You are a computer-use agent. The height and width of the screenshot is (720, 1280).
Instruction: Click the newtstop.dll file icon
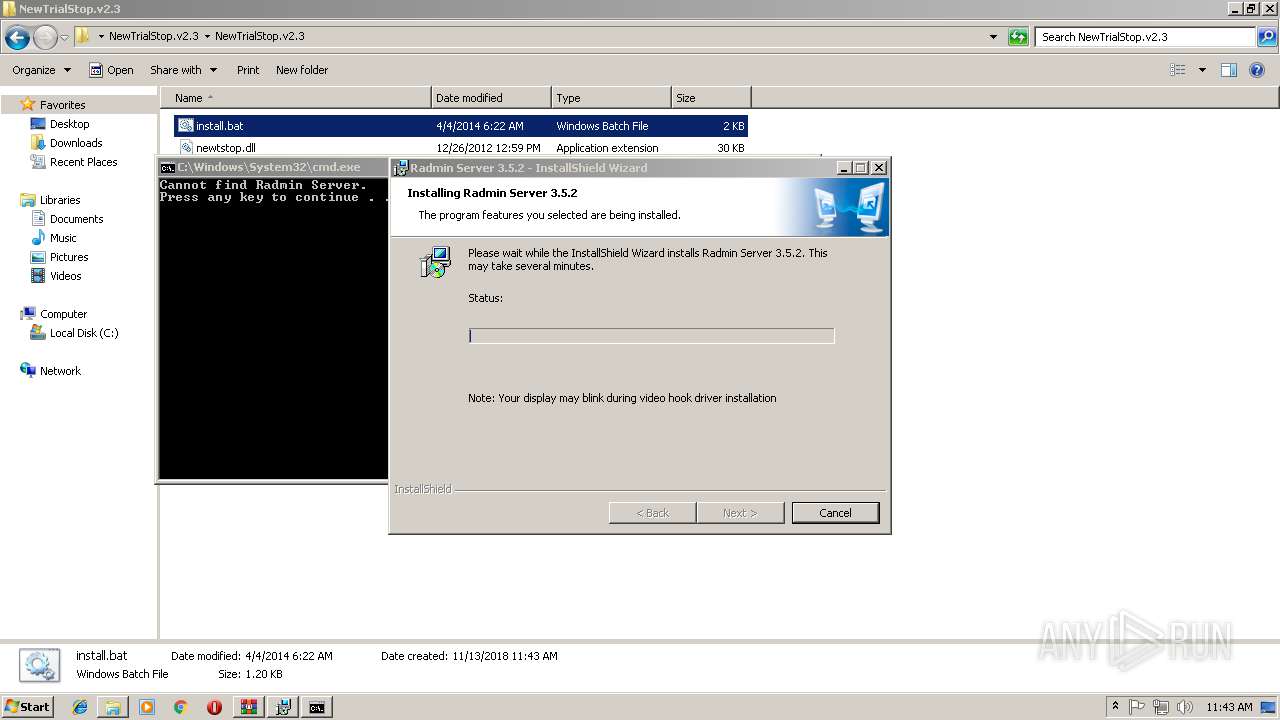186,148
